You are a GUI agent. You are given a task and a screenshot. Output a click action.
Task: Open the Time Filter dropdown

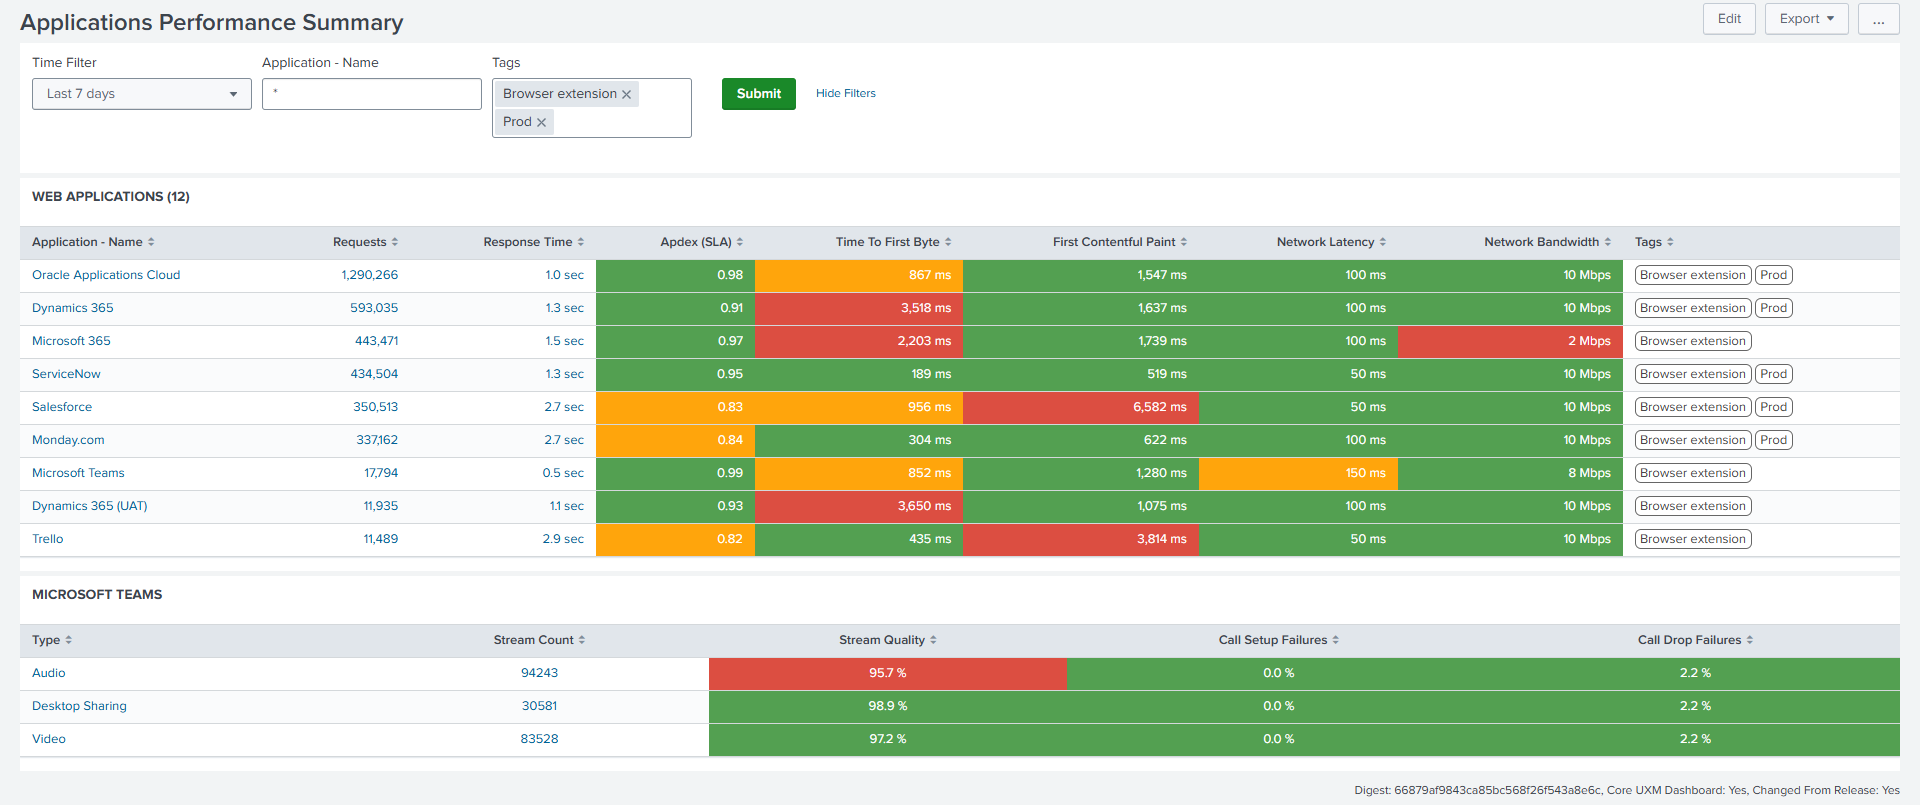click(x=142, y=94)
